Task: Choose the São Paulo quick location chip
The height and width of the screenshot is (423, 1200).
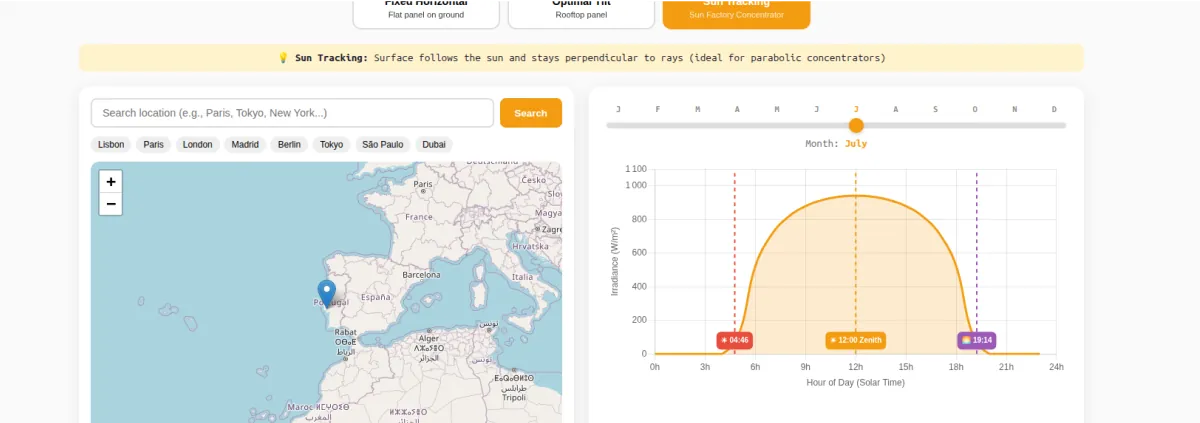Action: click(x=383, y=144)
